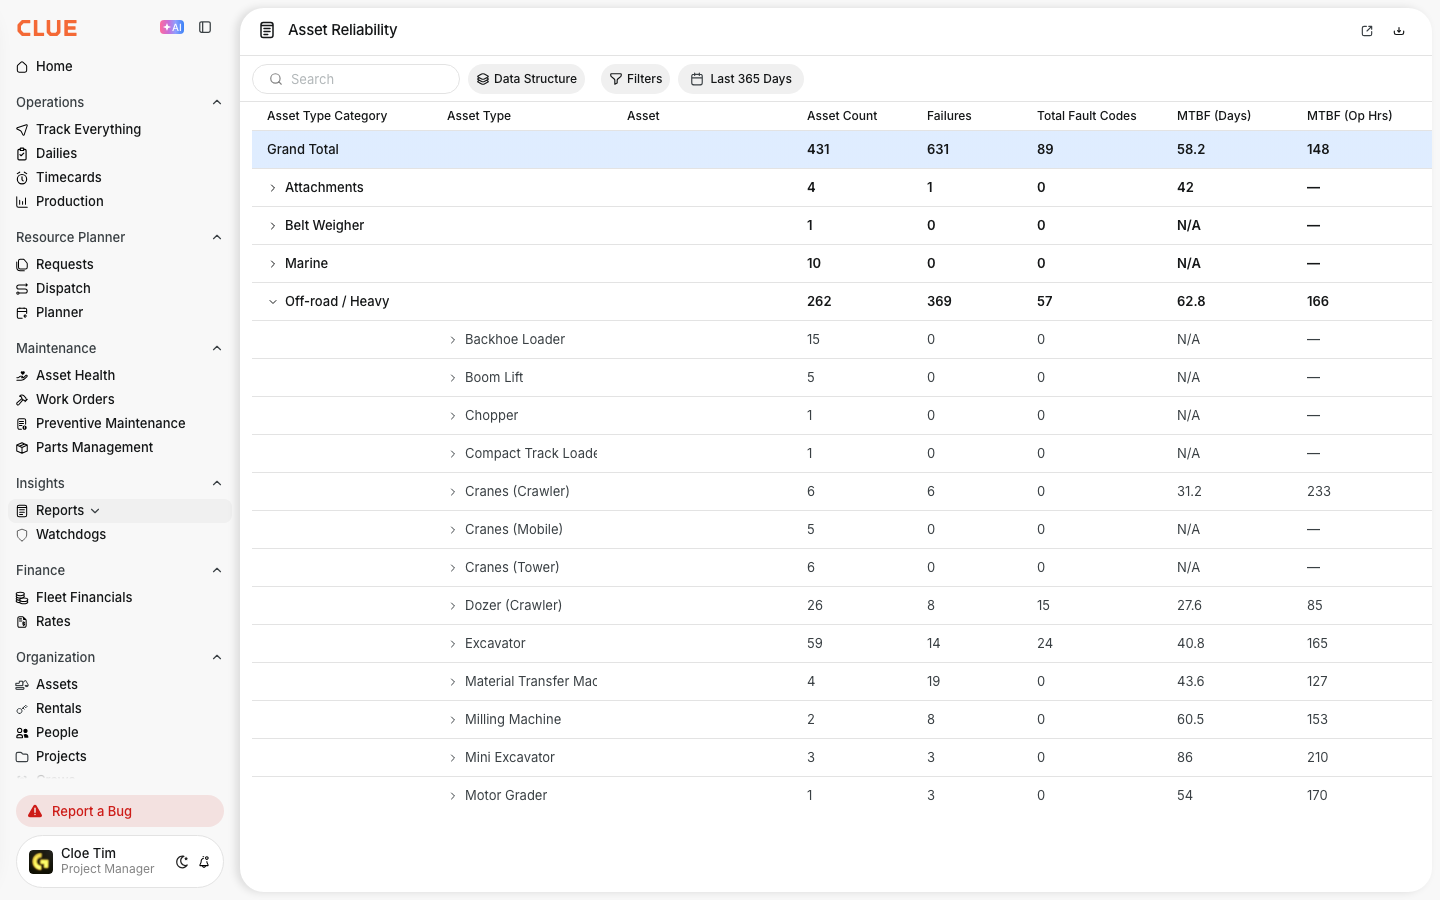Open Dispatch page
This screenshot has height=900, width=1440.
pos(63,288)
